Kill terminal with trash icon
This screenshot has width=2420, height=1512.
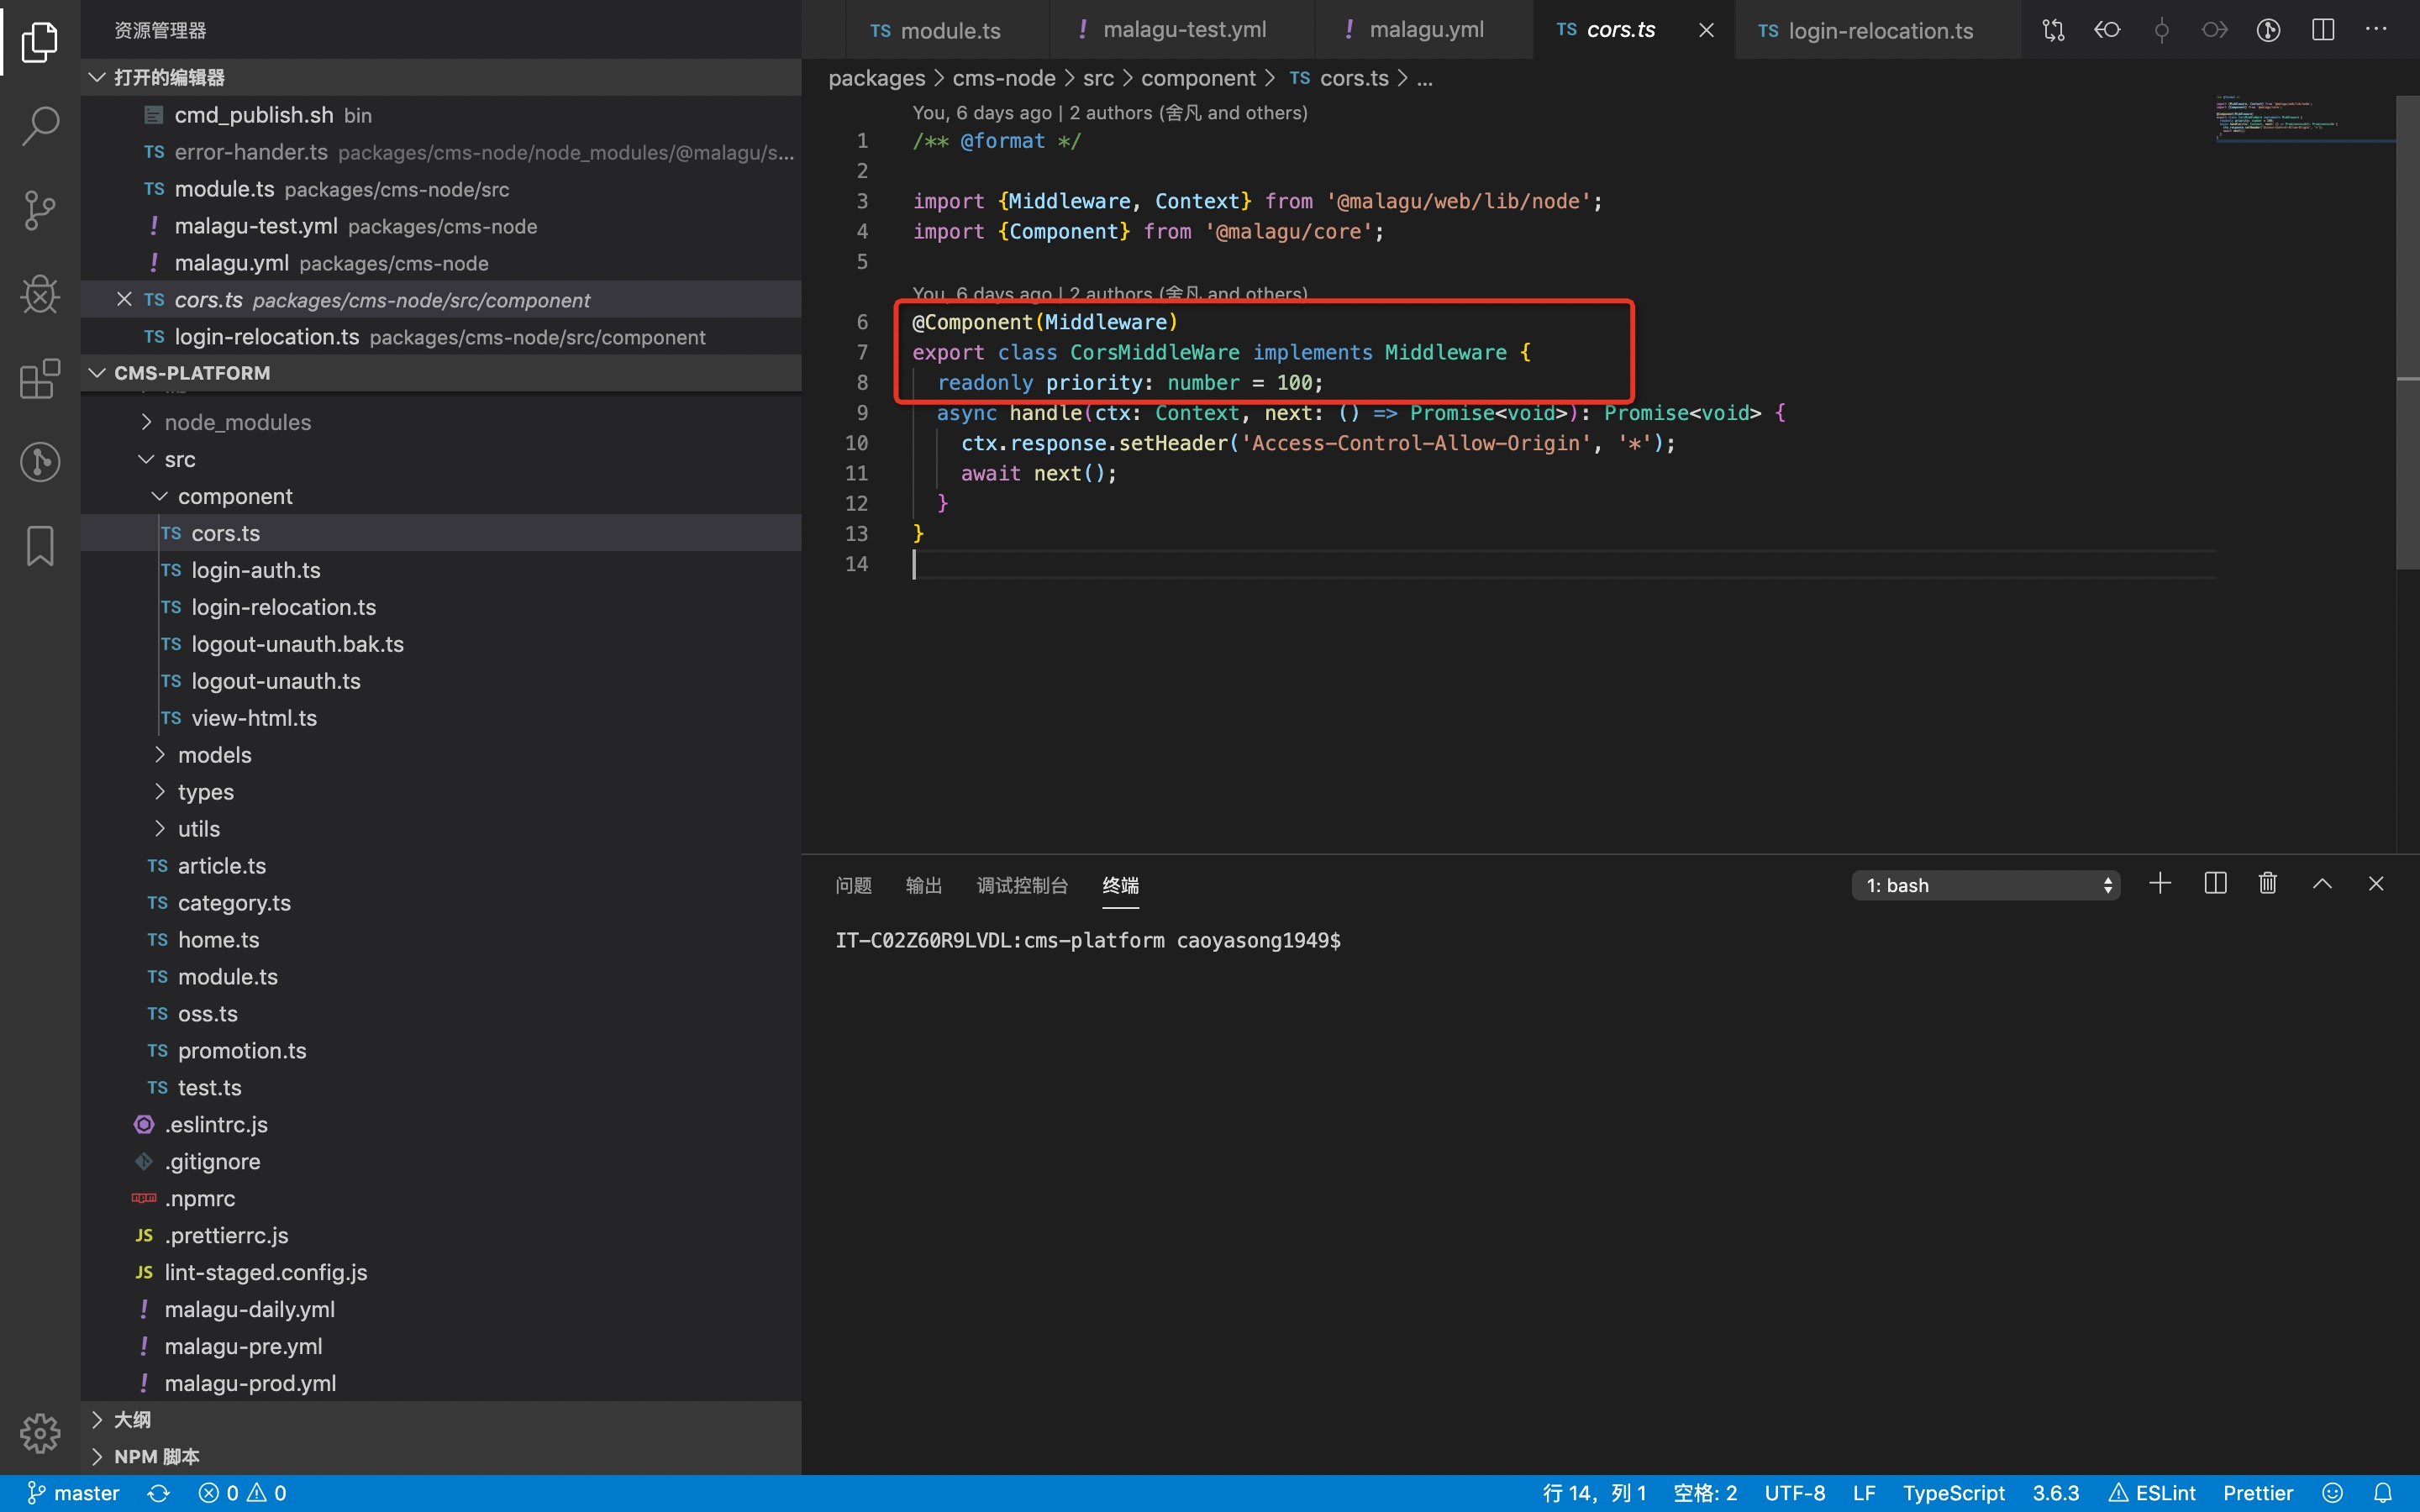pos(2267,884)
